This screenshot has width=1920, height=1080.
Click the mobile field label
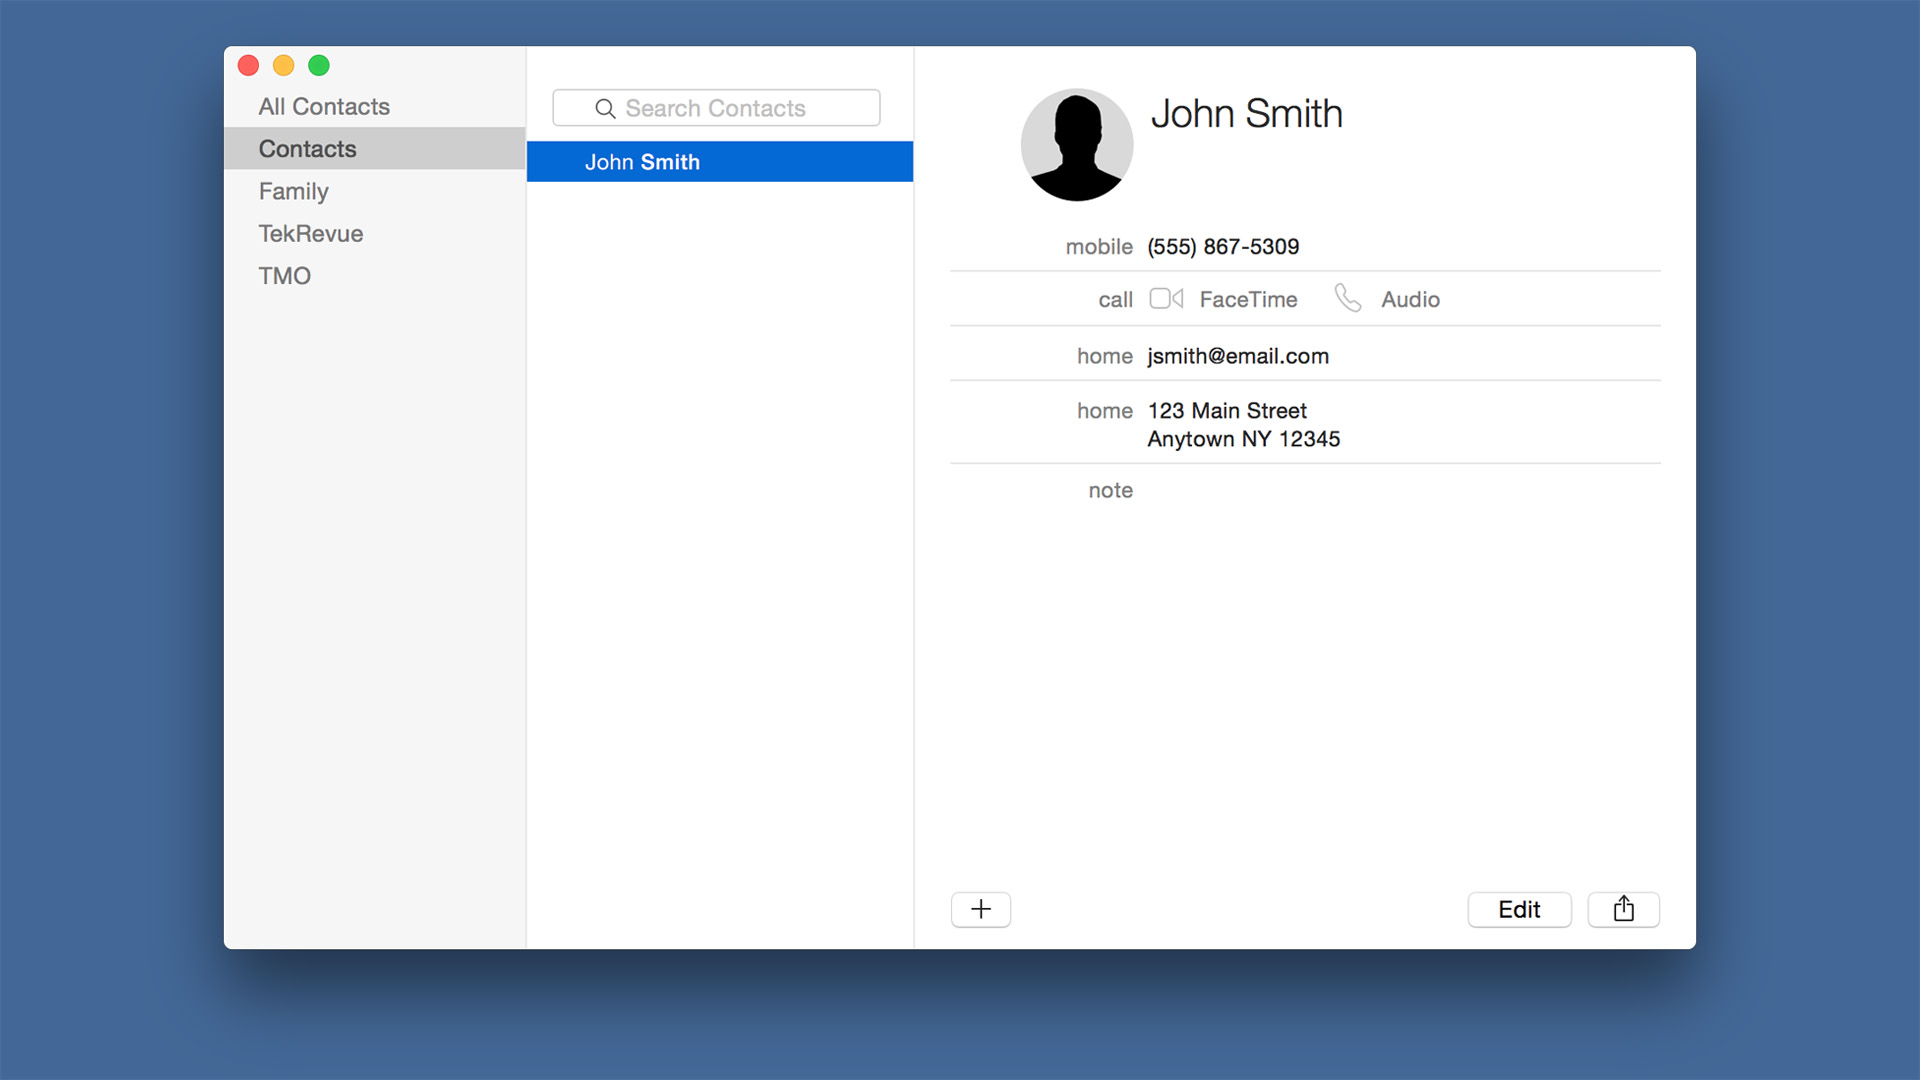[1099, 247]
